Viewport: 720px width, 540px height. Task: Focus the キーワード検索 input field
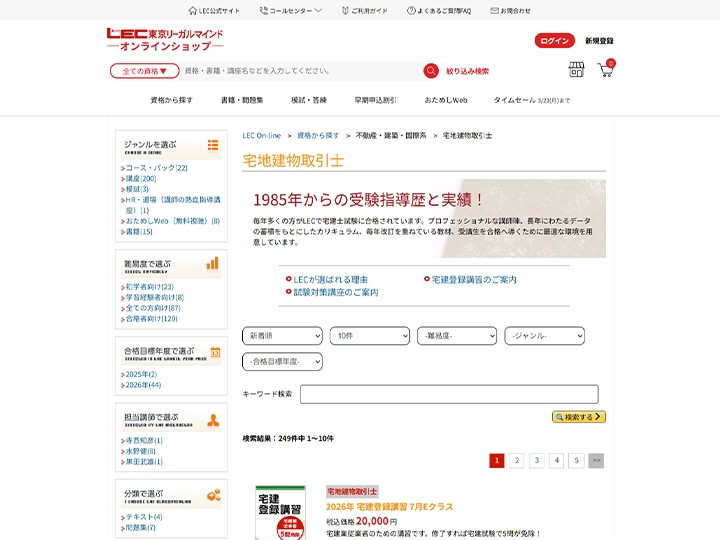click(449, 394)
